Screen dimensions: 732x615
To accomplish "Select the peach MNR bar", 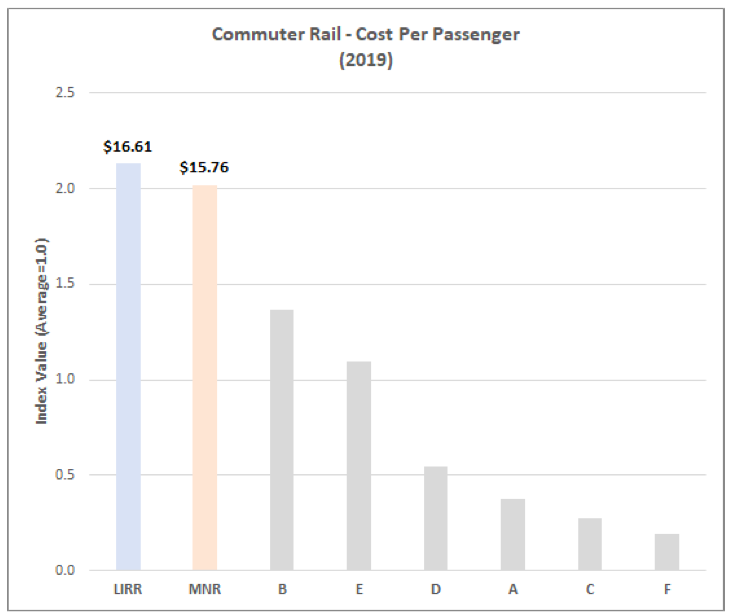I will click(205, 378).
